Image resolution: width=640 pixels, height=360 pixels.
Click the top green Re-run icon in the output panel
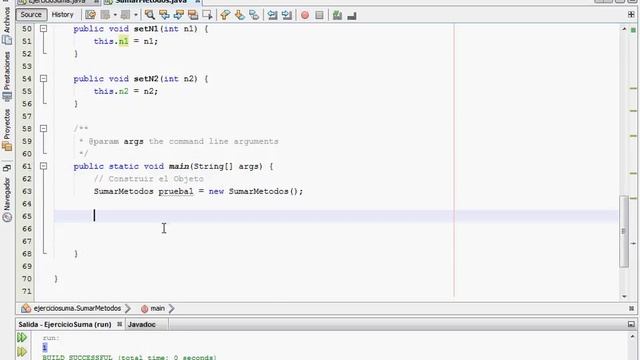coord(22,338)
